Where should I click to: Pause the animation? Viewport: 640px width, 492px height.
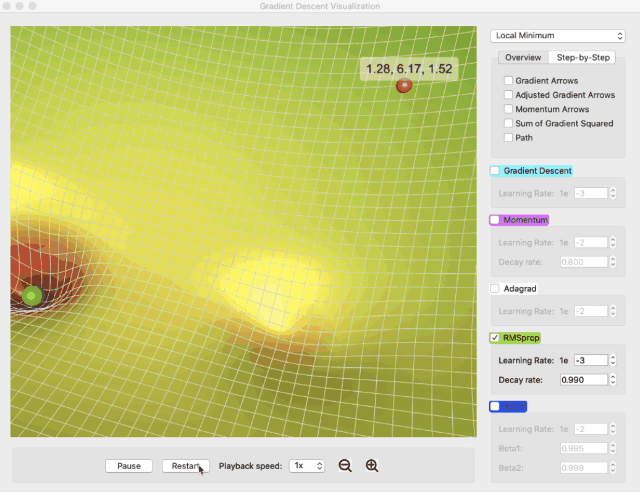129,466
